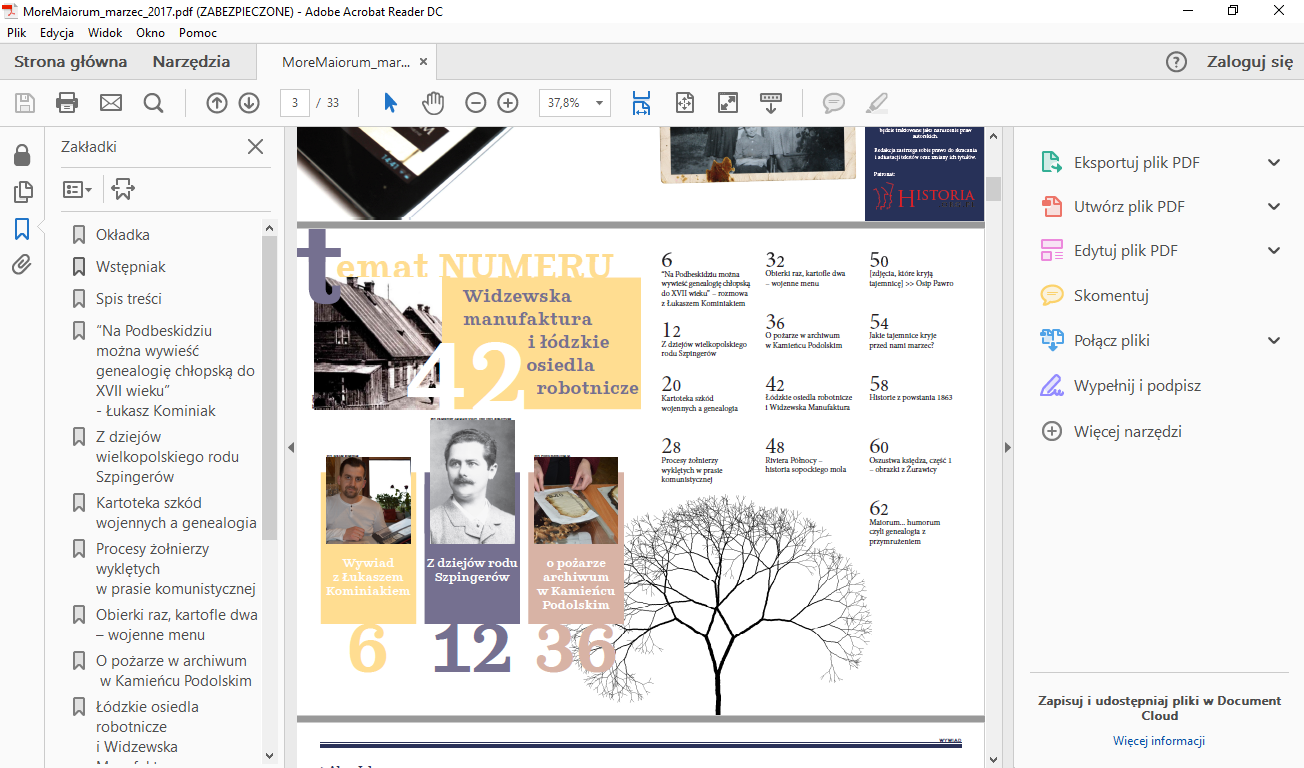Click the page number input field
Image resolution: width=1304 pixels, height=768 pixels.
(x=295, y=103)
